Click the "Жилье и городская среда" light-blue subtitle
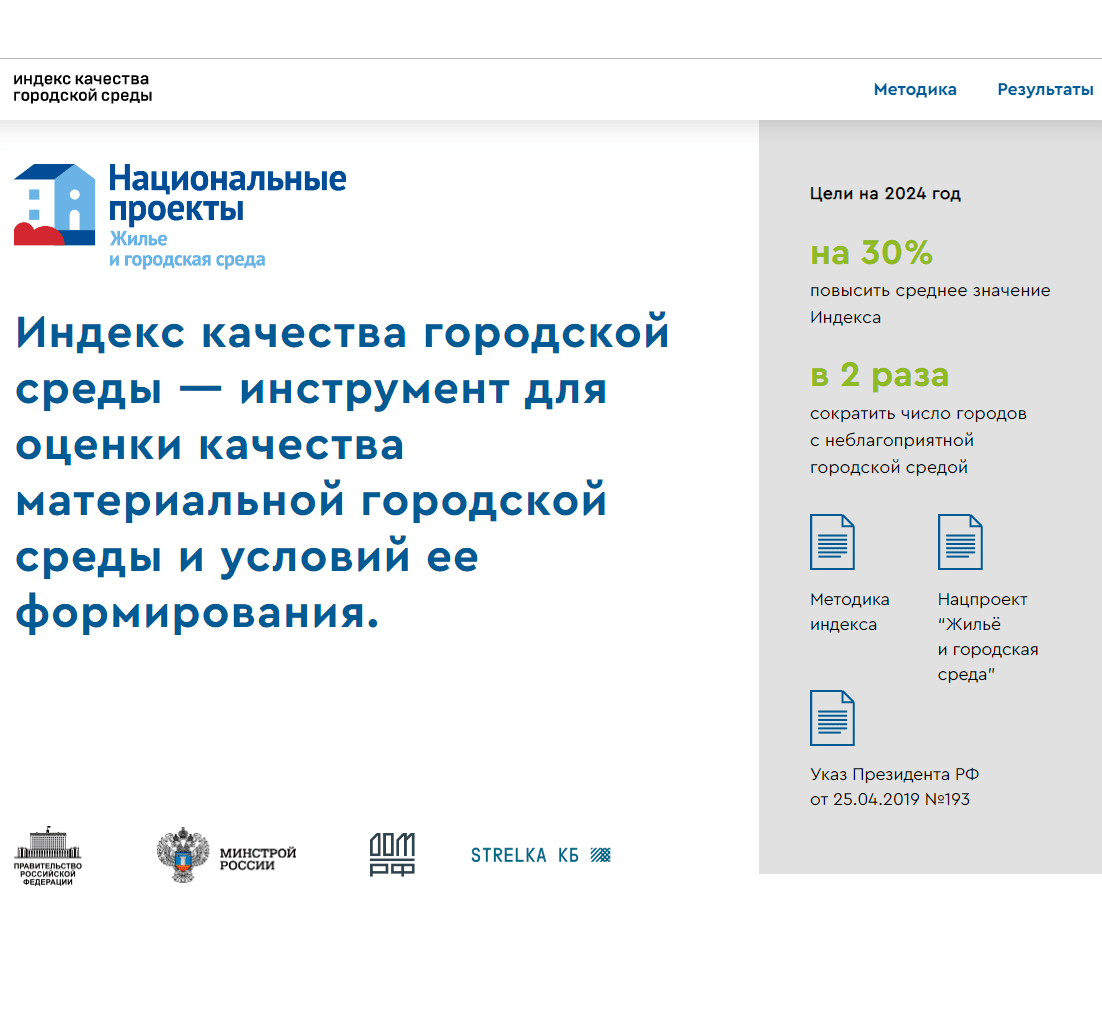Viewport: 1102px width, 1010px height. (186, 250)
